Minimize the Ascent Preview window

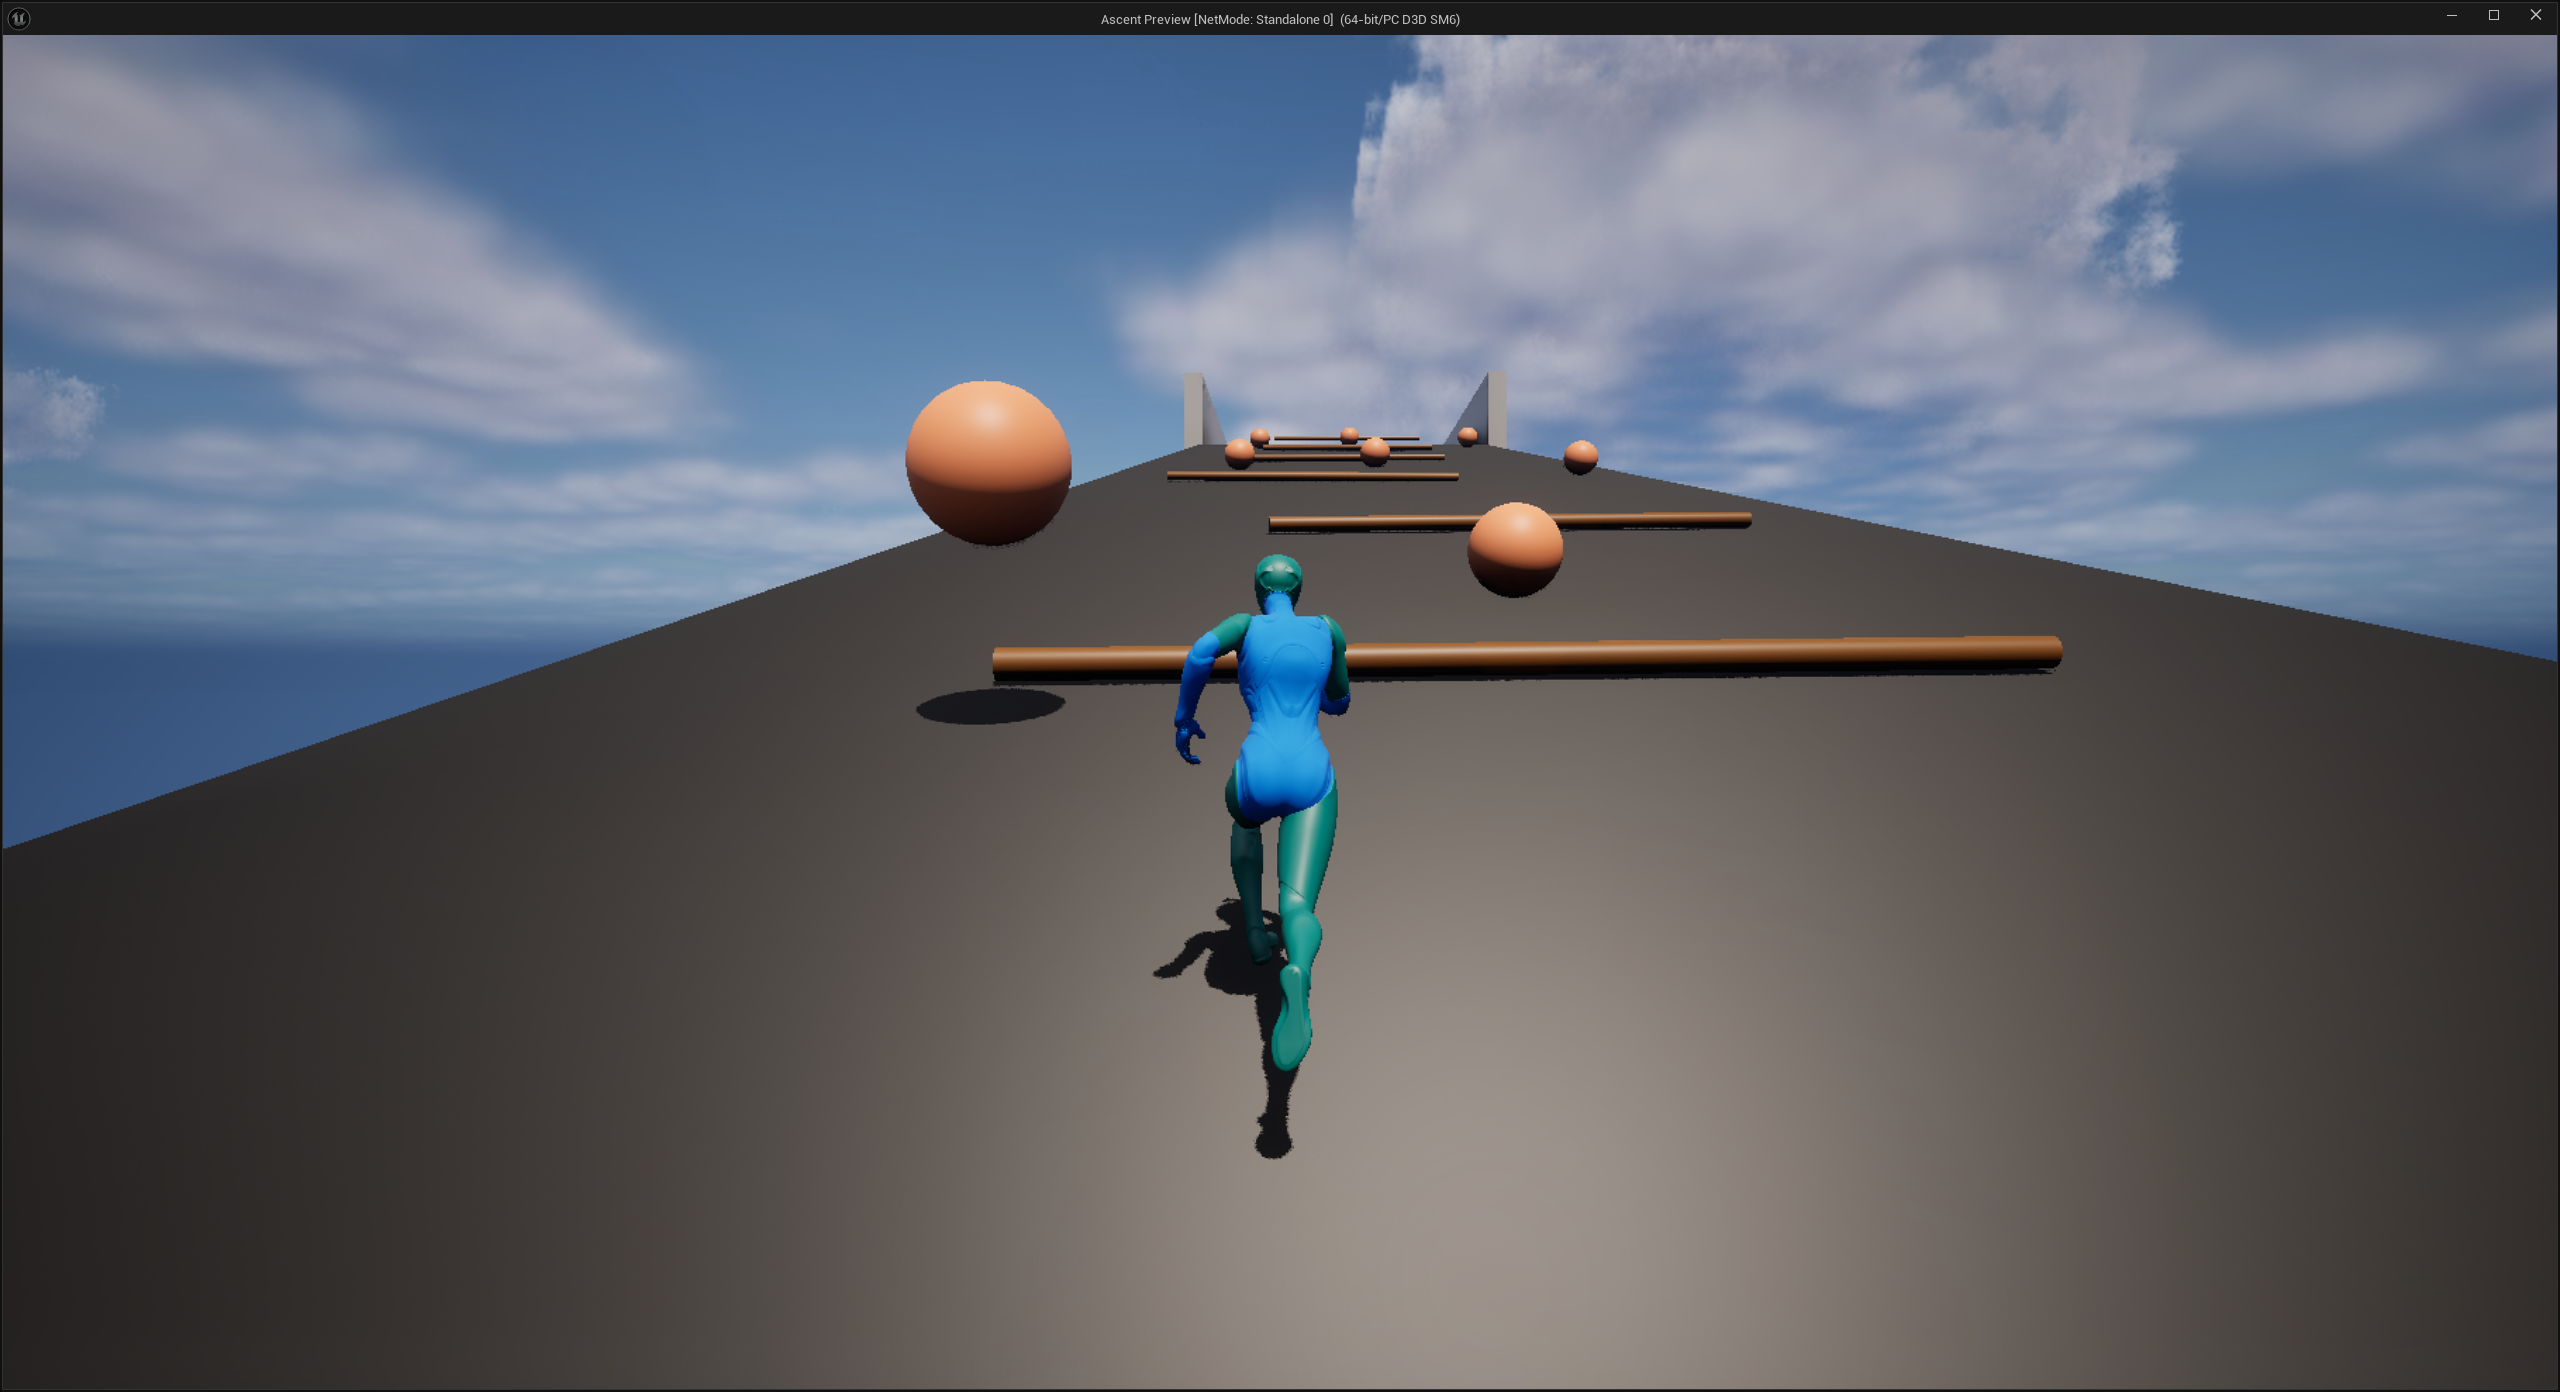point(2451,16)
